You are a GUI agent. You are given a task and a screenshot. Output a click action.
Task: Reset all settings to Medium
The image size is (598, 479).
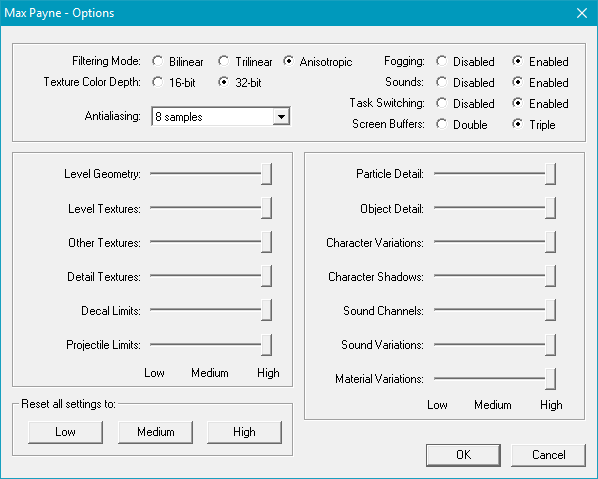pyautogui.click(x=155, y=432)
